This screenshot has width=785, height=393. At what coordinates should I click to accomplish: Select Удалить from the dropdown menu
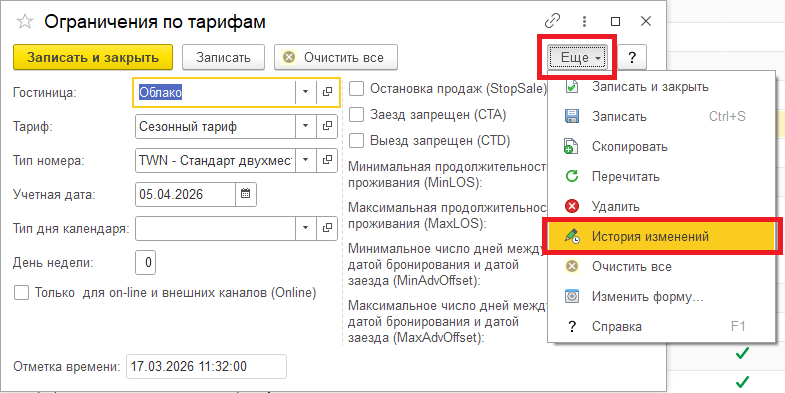662,206
